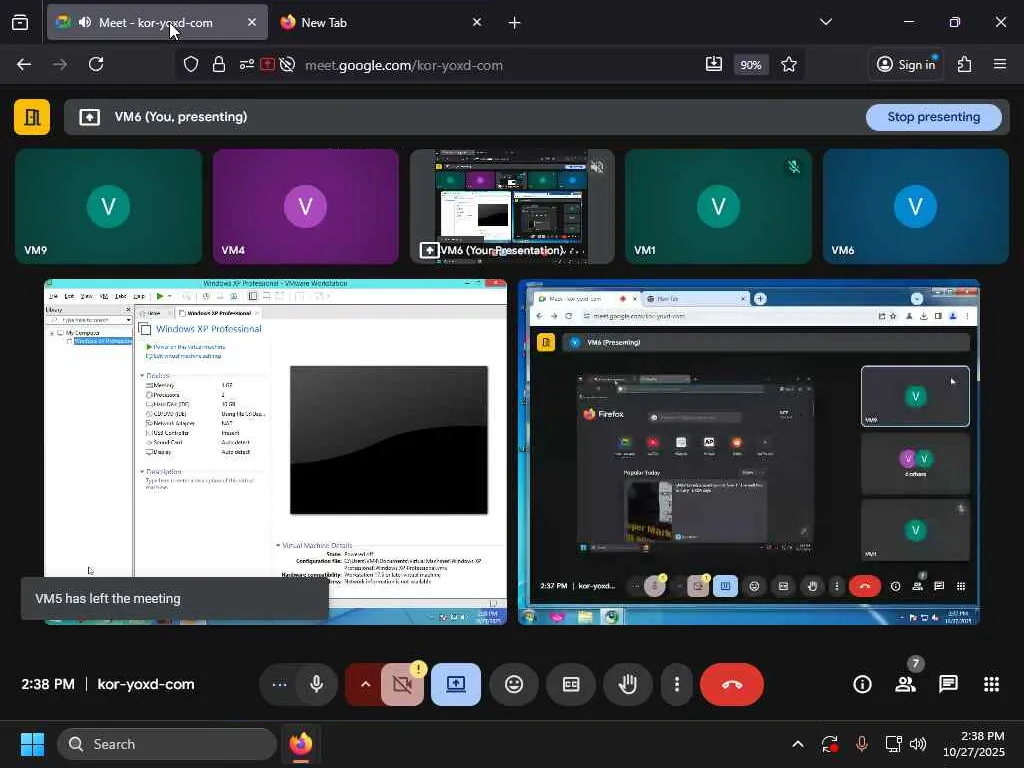Click the yellow meeting room icon
The image size is (1024, 768).
click(32, 117)
